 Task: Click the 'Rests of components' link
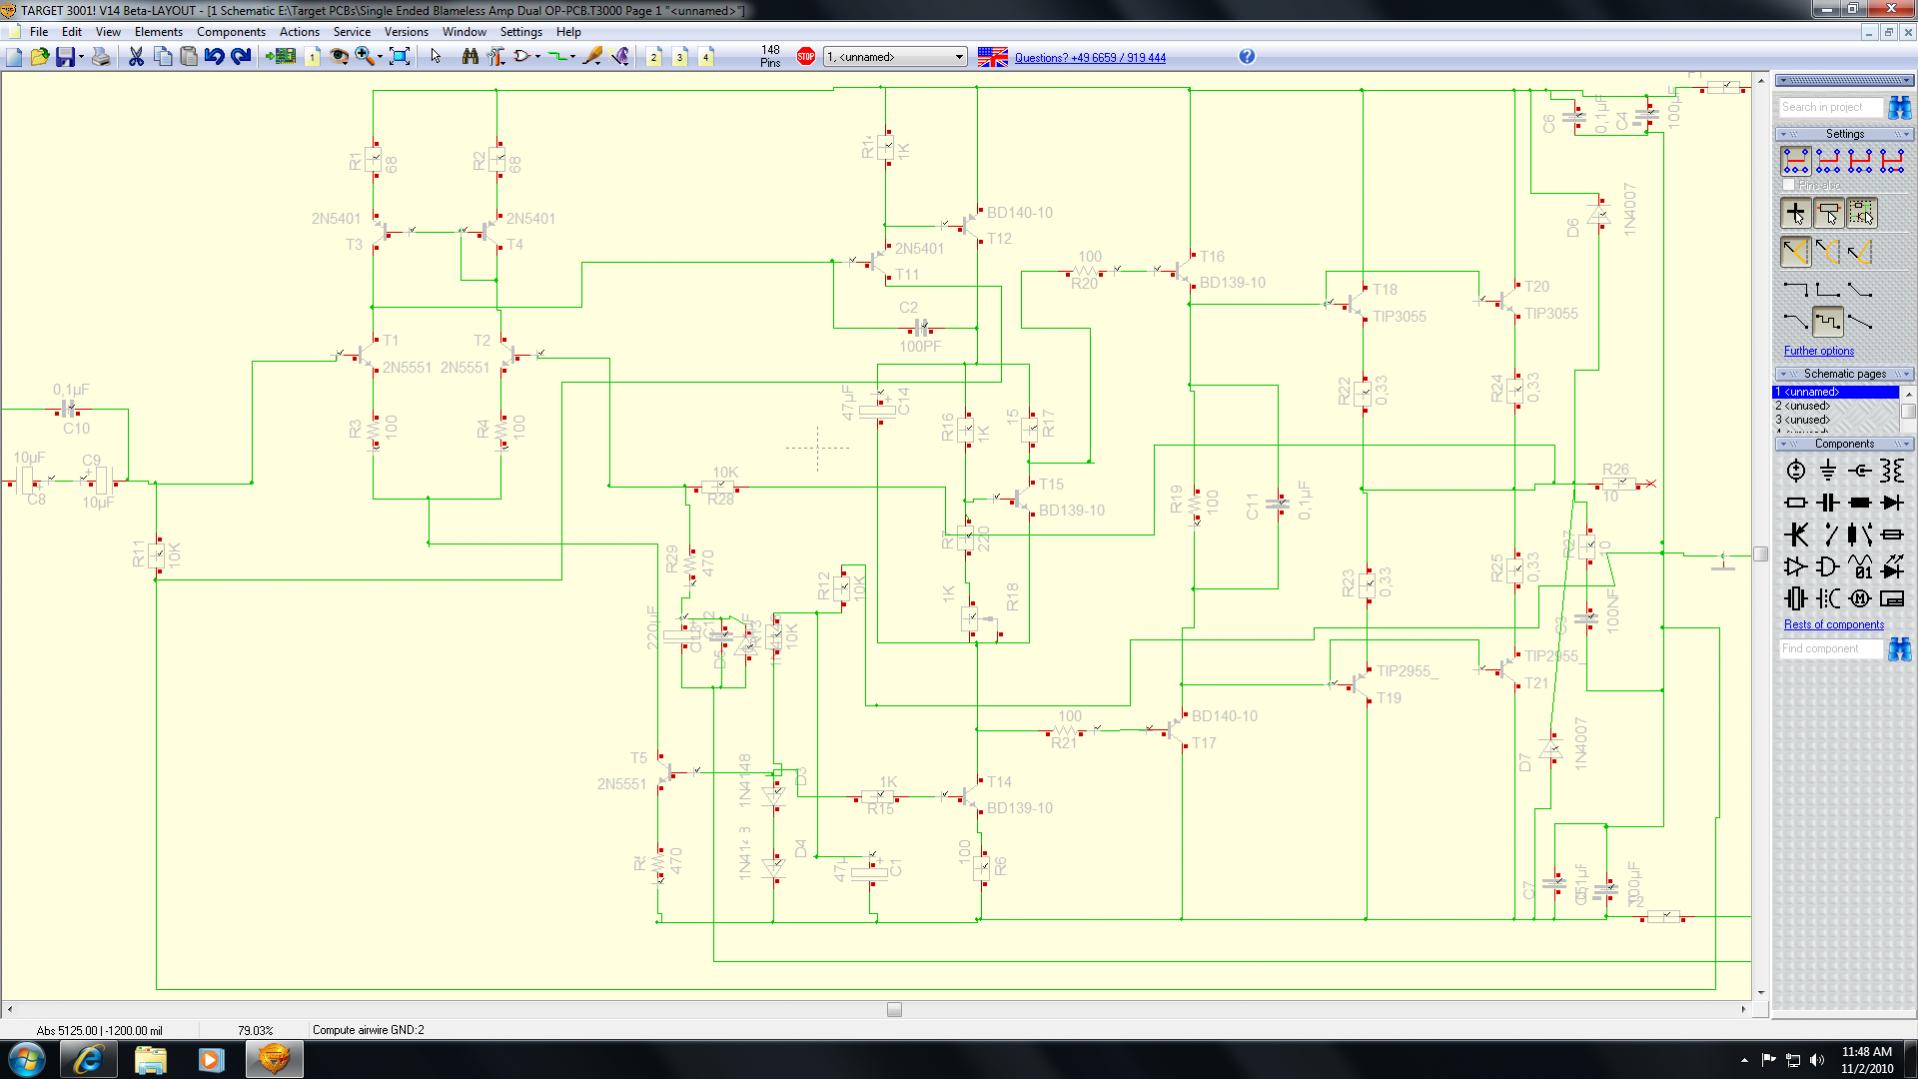point(1833,625)
